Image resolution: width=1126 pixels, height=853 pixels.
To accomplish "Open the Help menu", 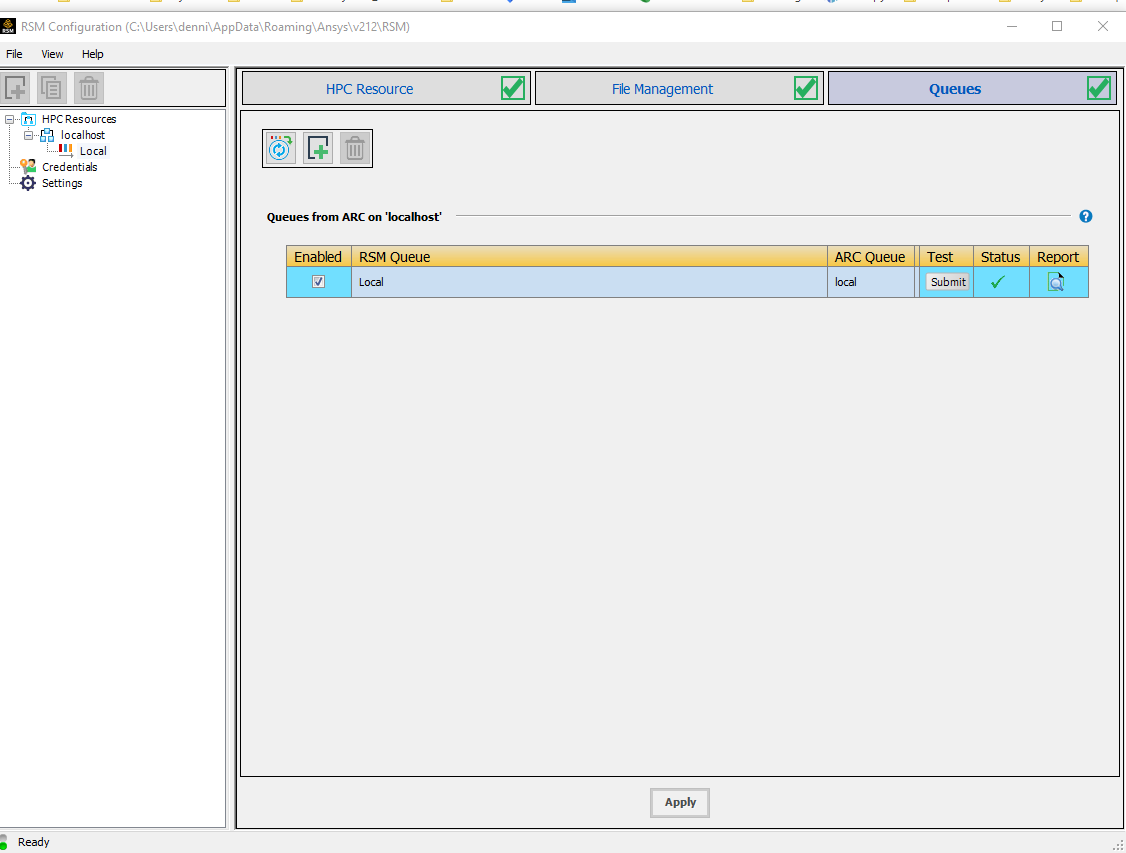I will 92,54.
